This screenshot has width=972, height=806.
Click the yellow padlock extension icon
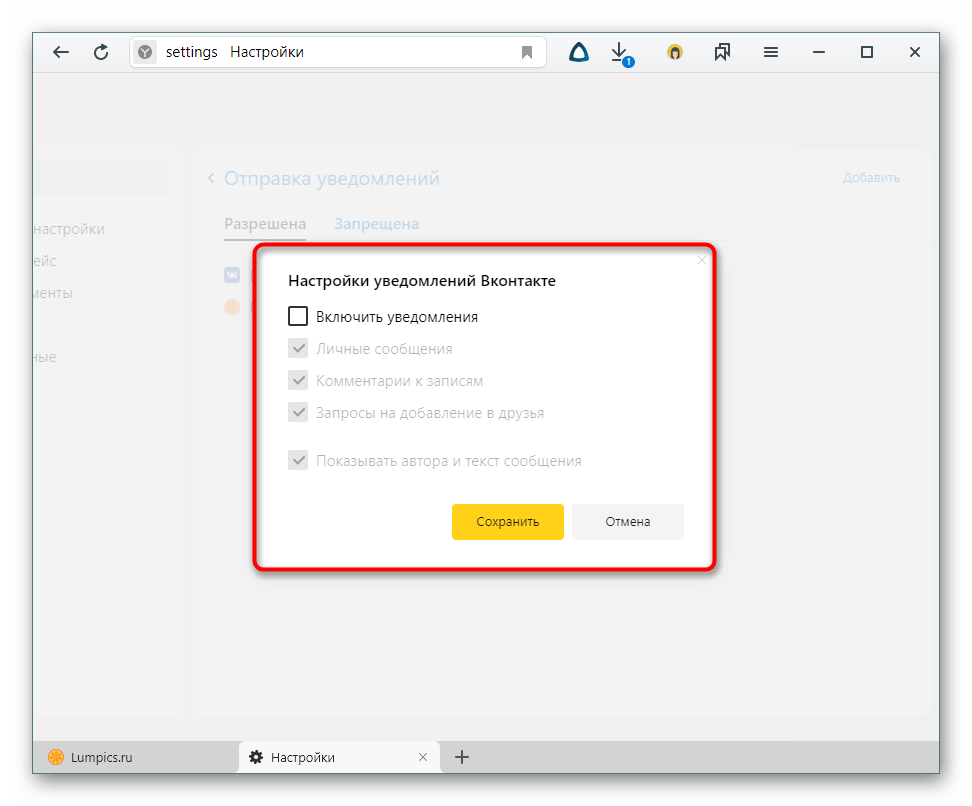(x=675, y=53)
